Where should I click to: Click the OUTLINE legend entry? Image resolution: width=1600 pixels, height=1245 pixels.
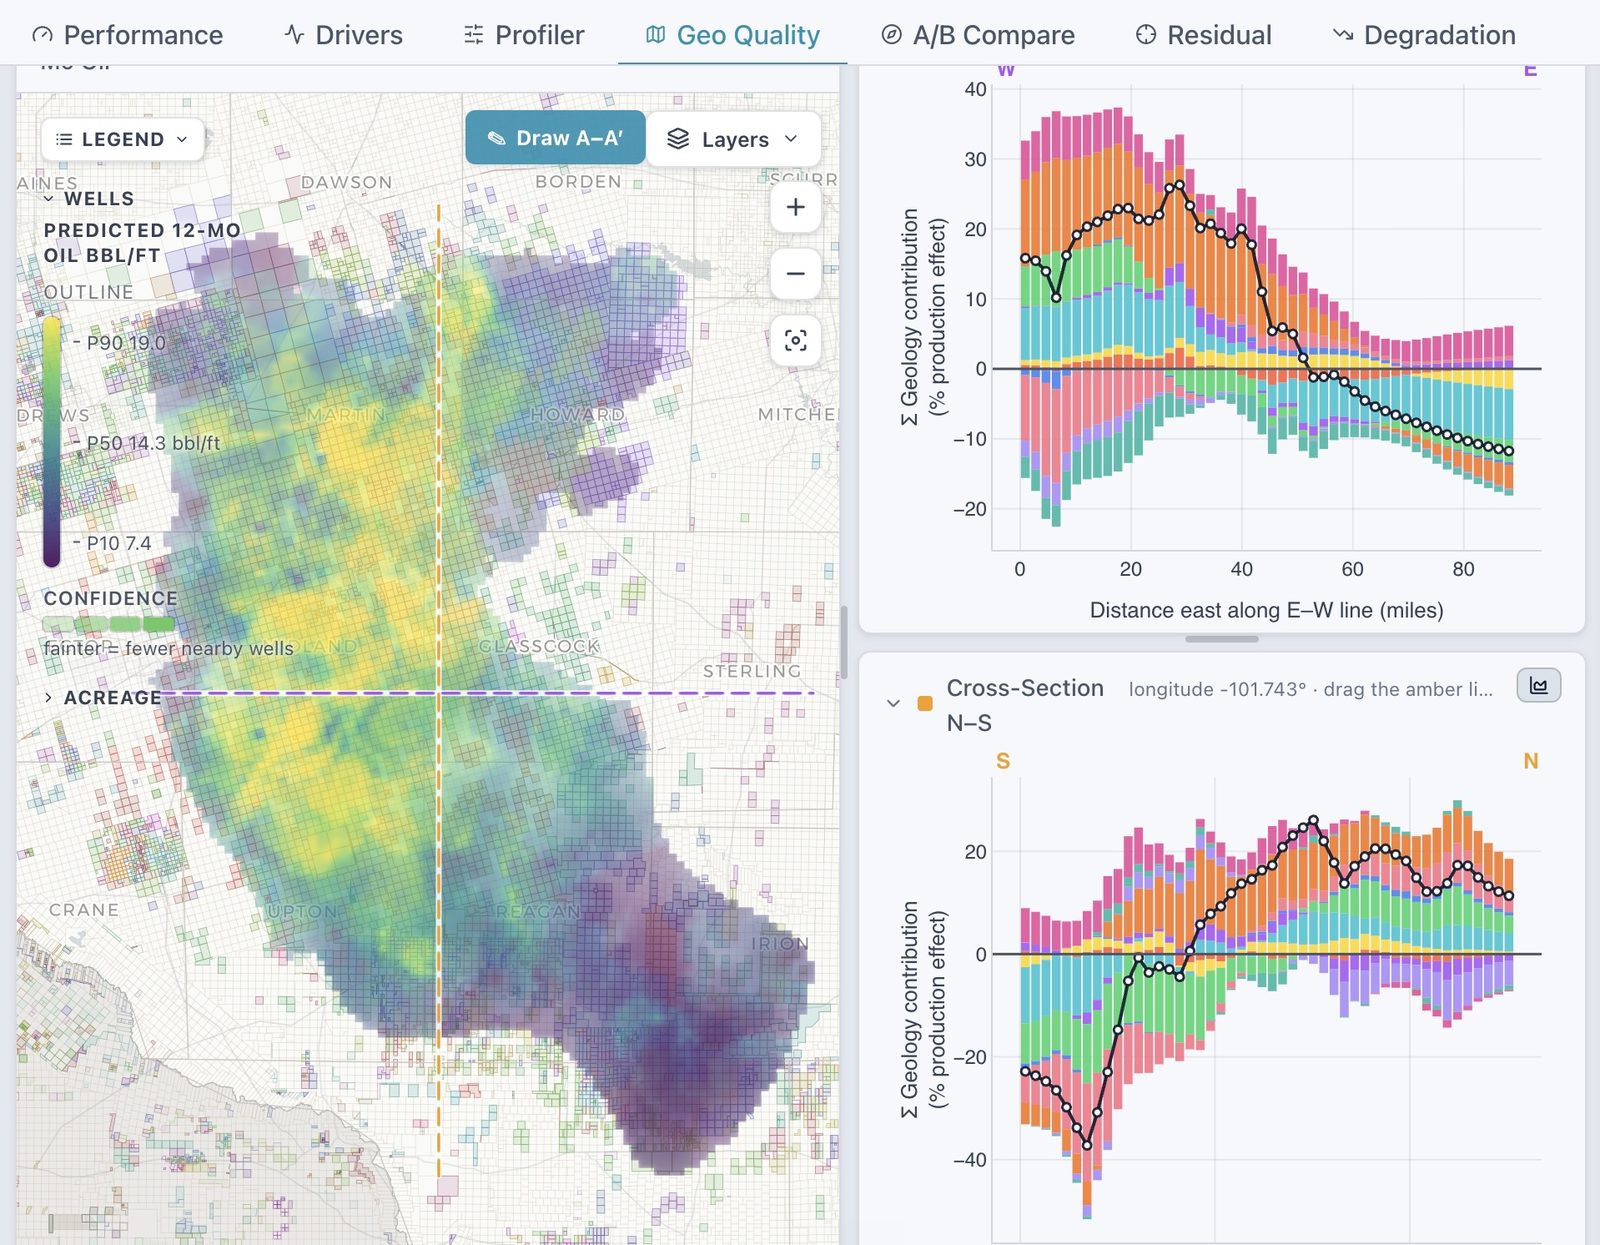tap(88, 292)
